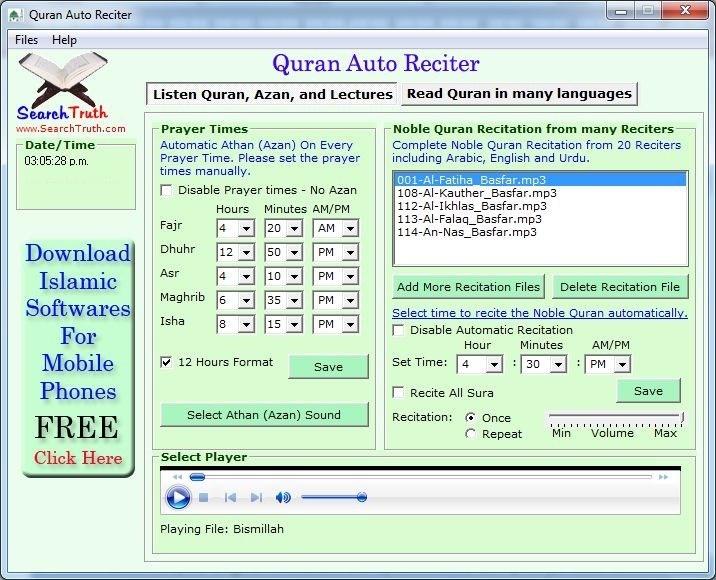Select 001-Al-Fatiha_Basfar.mp3 in the list
The image size is (716, 580).
click(x=540, y=179)
